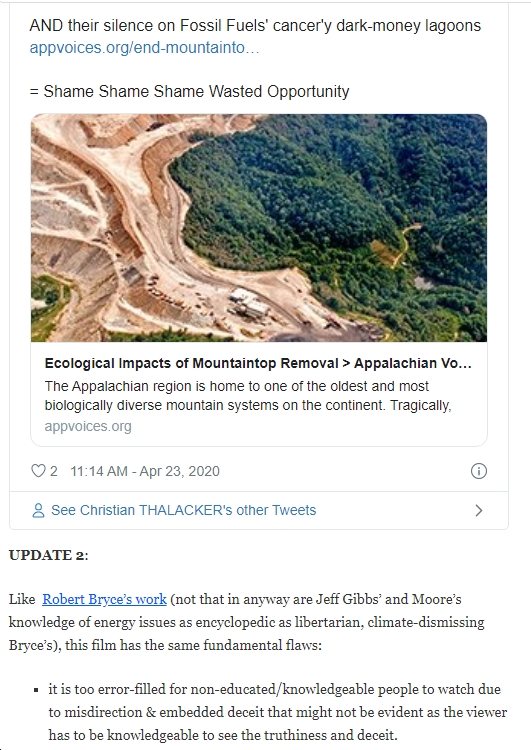Click the paragraph mentioning Jeff Gibbs and Moore
Screen dimensions: 531x750
[x=247, y=622]
